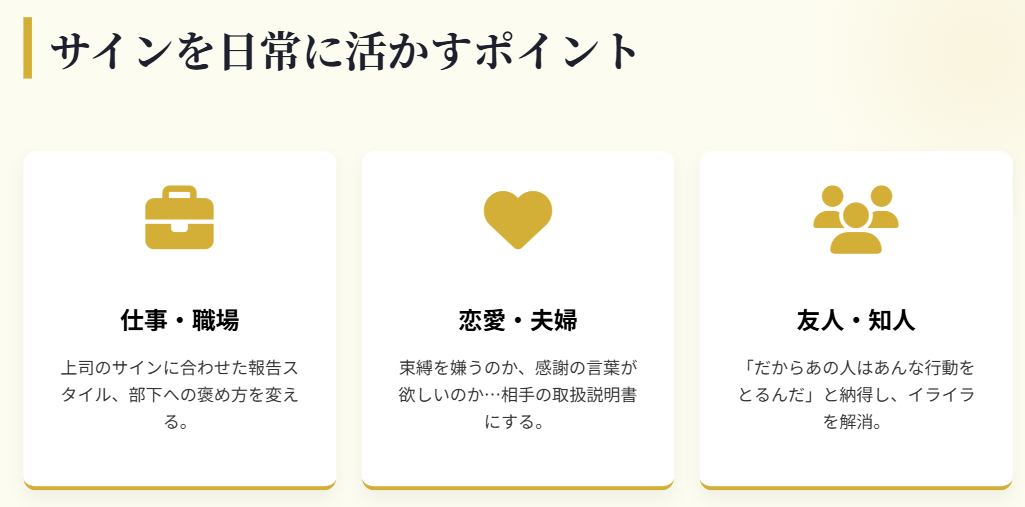Click the text line starting with 上司のサイン

tap(179, 367)
